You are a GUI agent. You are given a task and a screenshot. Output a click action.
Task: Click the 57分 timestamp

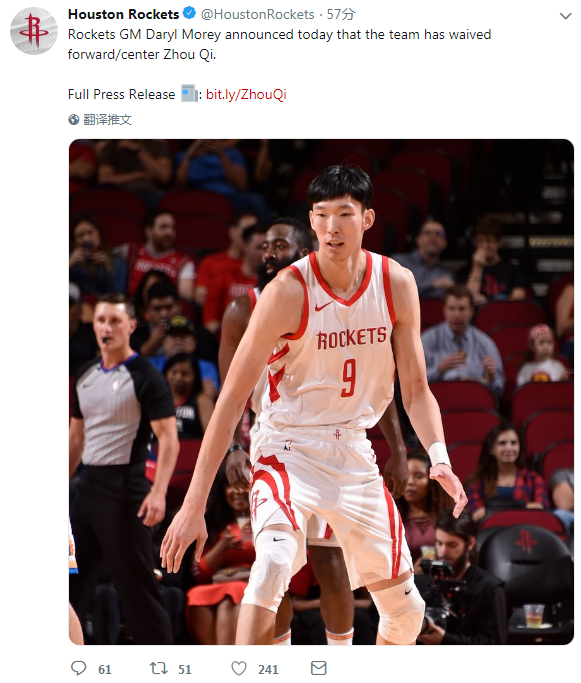(341, 14)
